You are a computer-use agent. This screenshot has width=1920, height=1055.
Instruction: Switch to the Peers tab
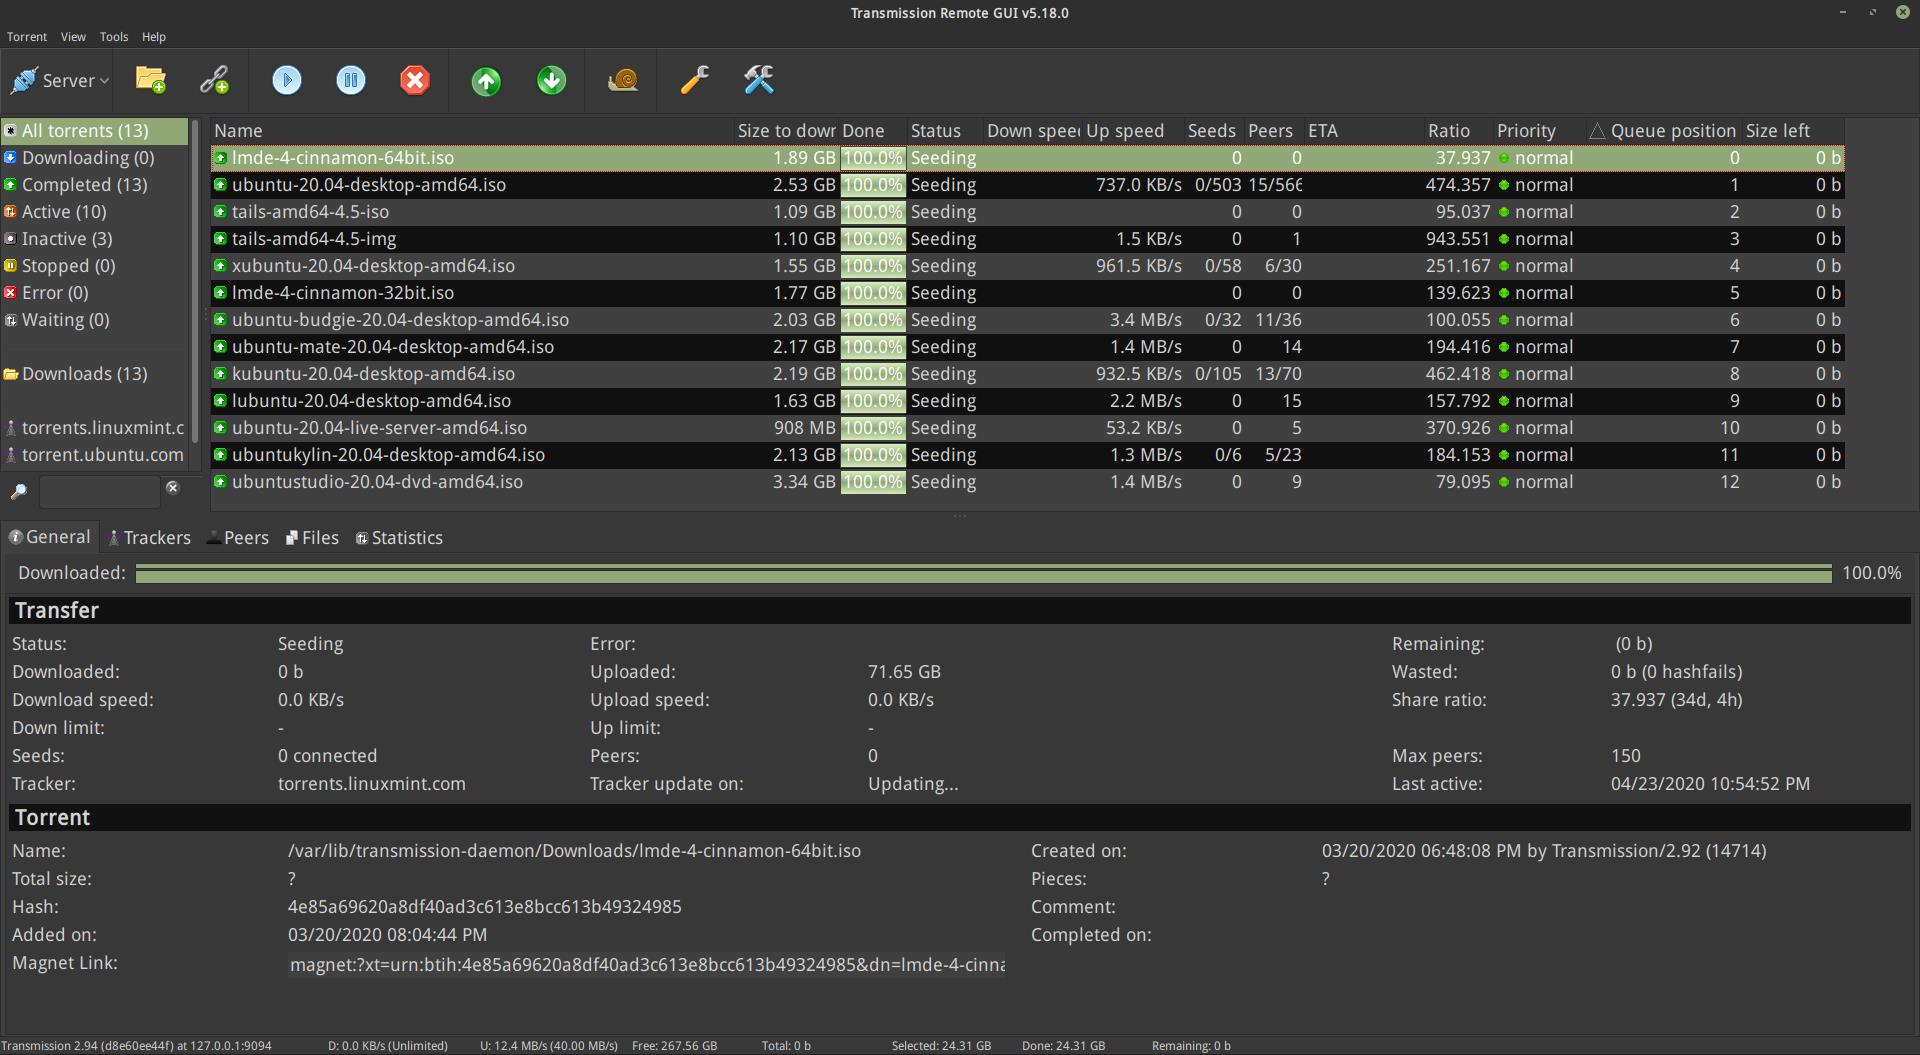coord(238,538)
